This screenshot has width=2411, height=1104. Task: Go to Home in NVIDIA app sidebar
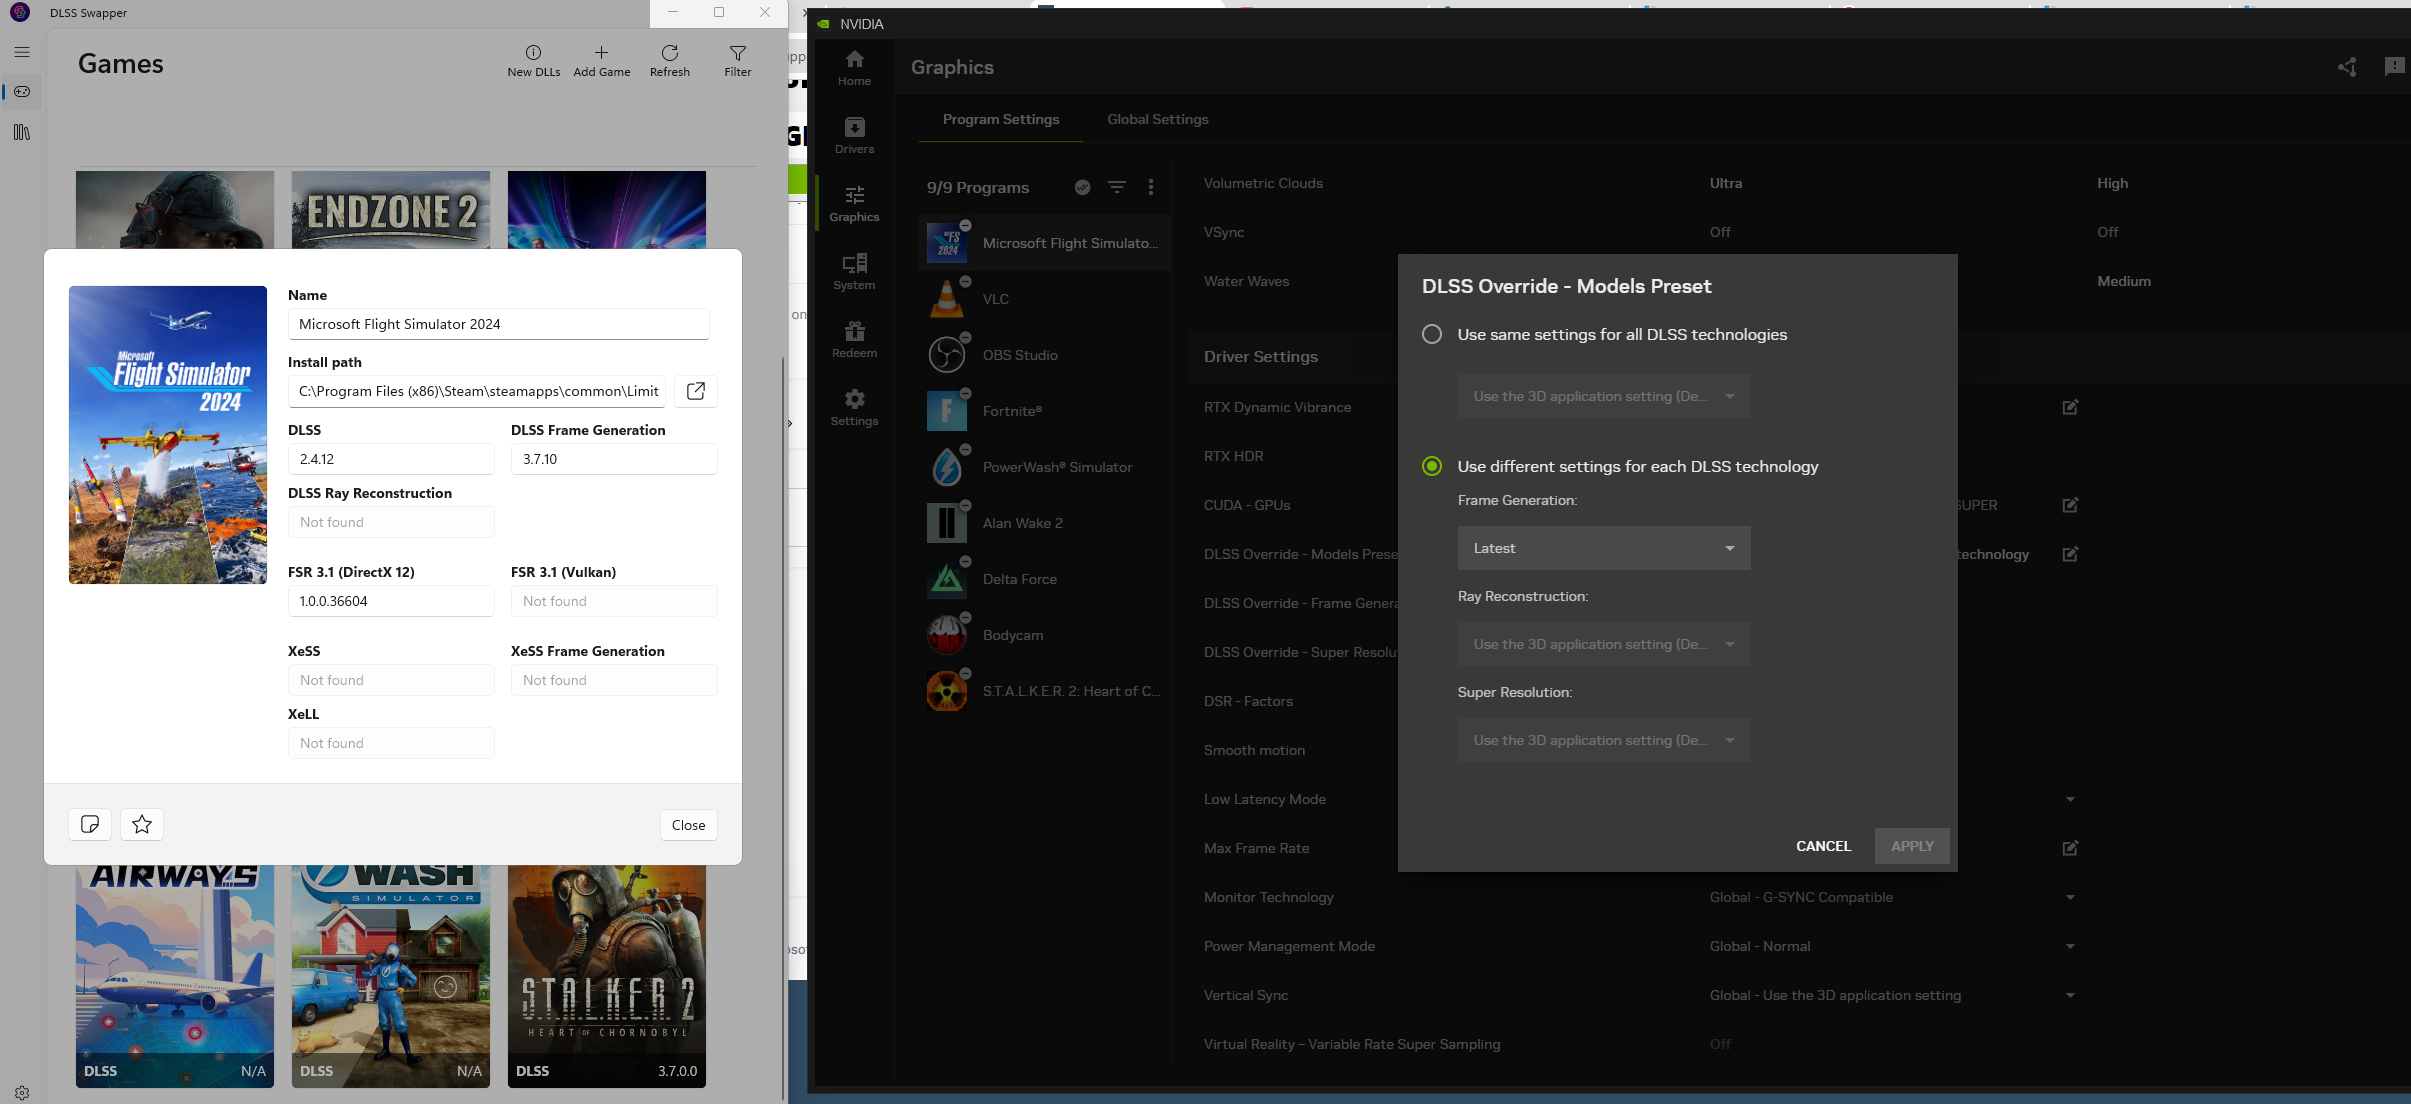(x=854, y=68)
